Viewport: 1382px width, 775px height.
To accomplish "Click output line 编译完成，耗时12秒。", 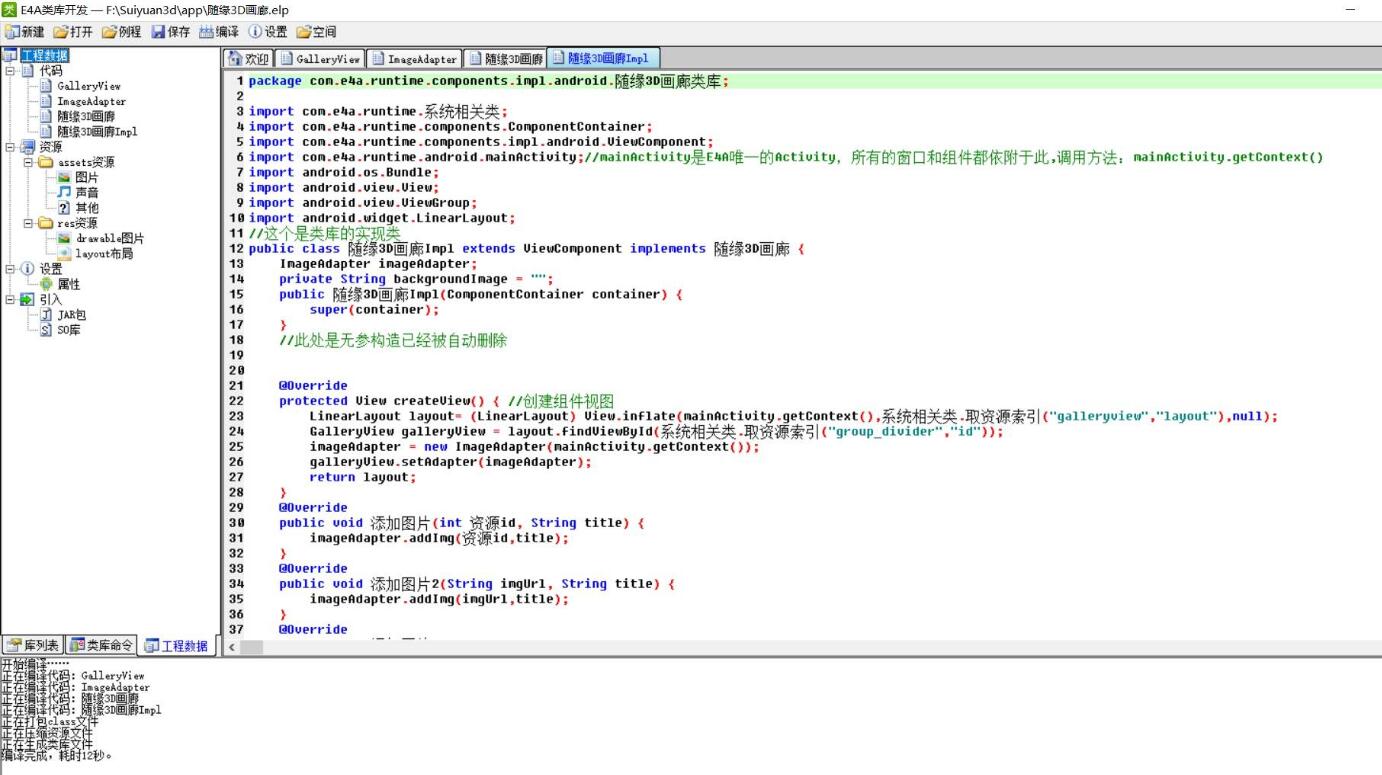I will [x=57, y=755].
